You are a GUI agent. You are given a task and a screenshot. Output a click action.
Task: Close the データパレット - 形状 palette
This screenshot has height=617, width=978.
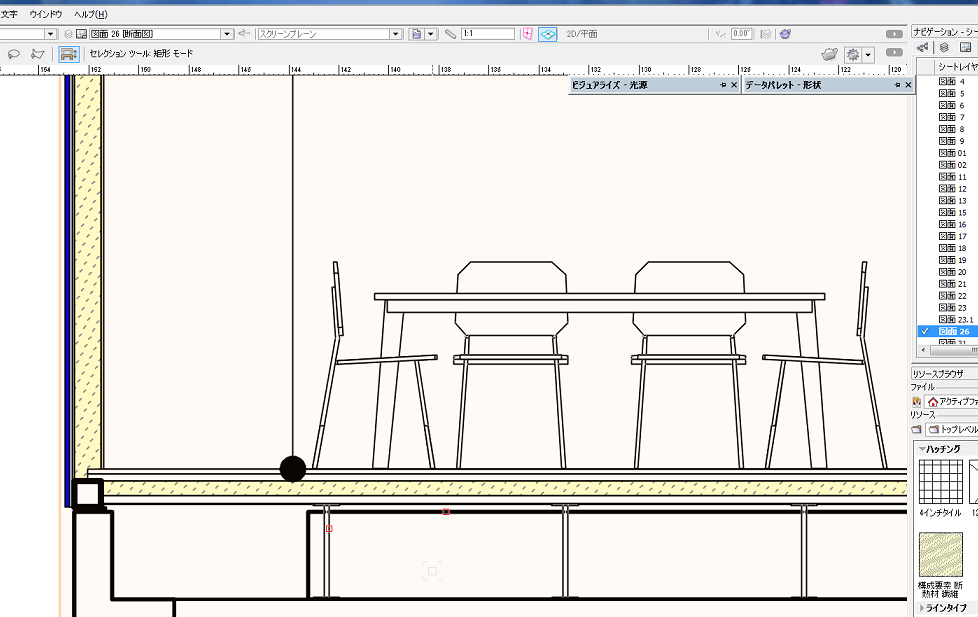click(x=909, y=86)
